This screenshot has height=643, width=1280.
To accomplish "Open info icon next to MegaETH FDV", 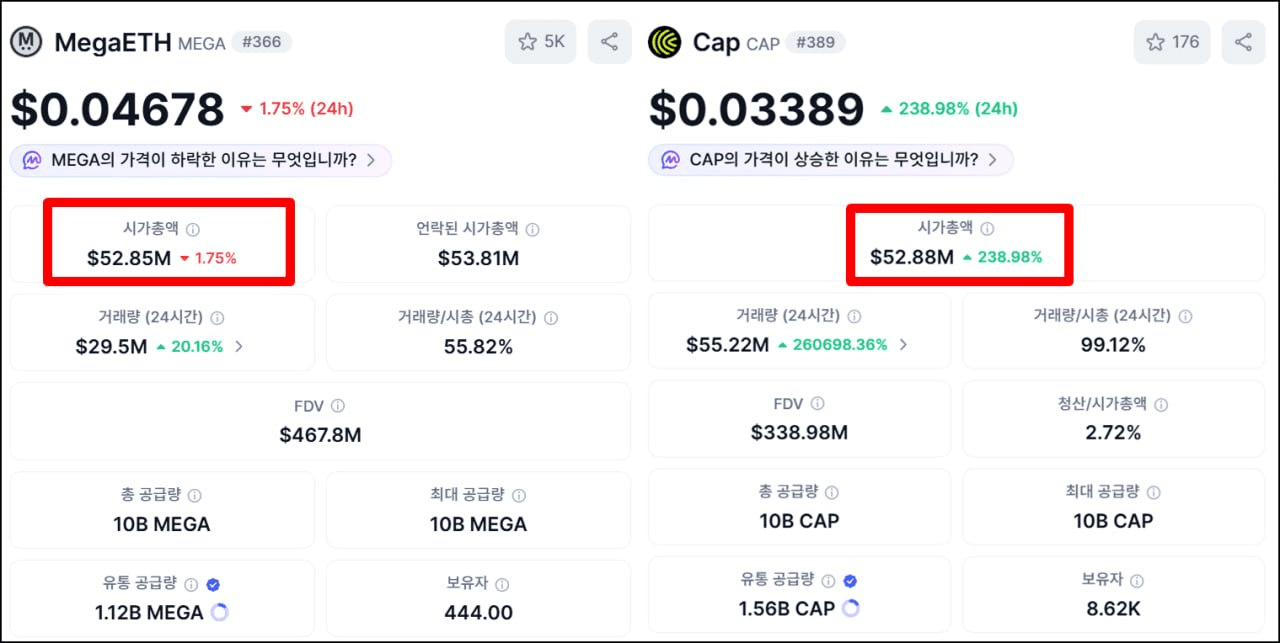I will (x=338, y=405).
